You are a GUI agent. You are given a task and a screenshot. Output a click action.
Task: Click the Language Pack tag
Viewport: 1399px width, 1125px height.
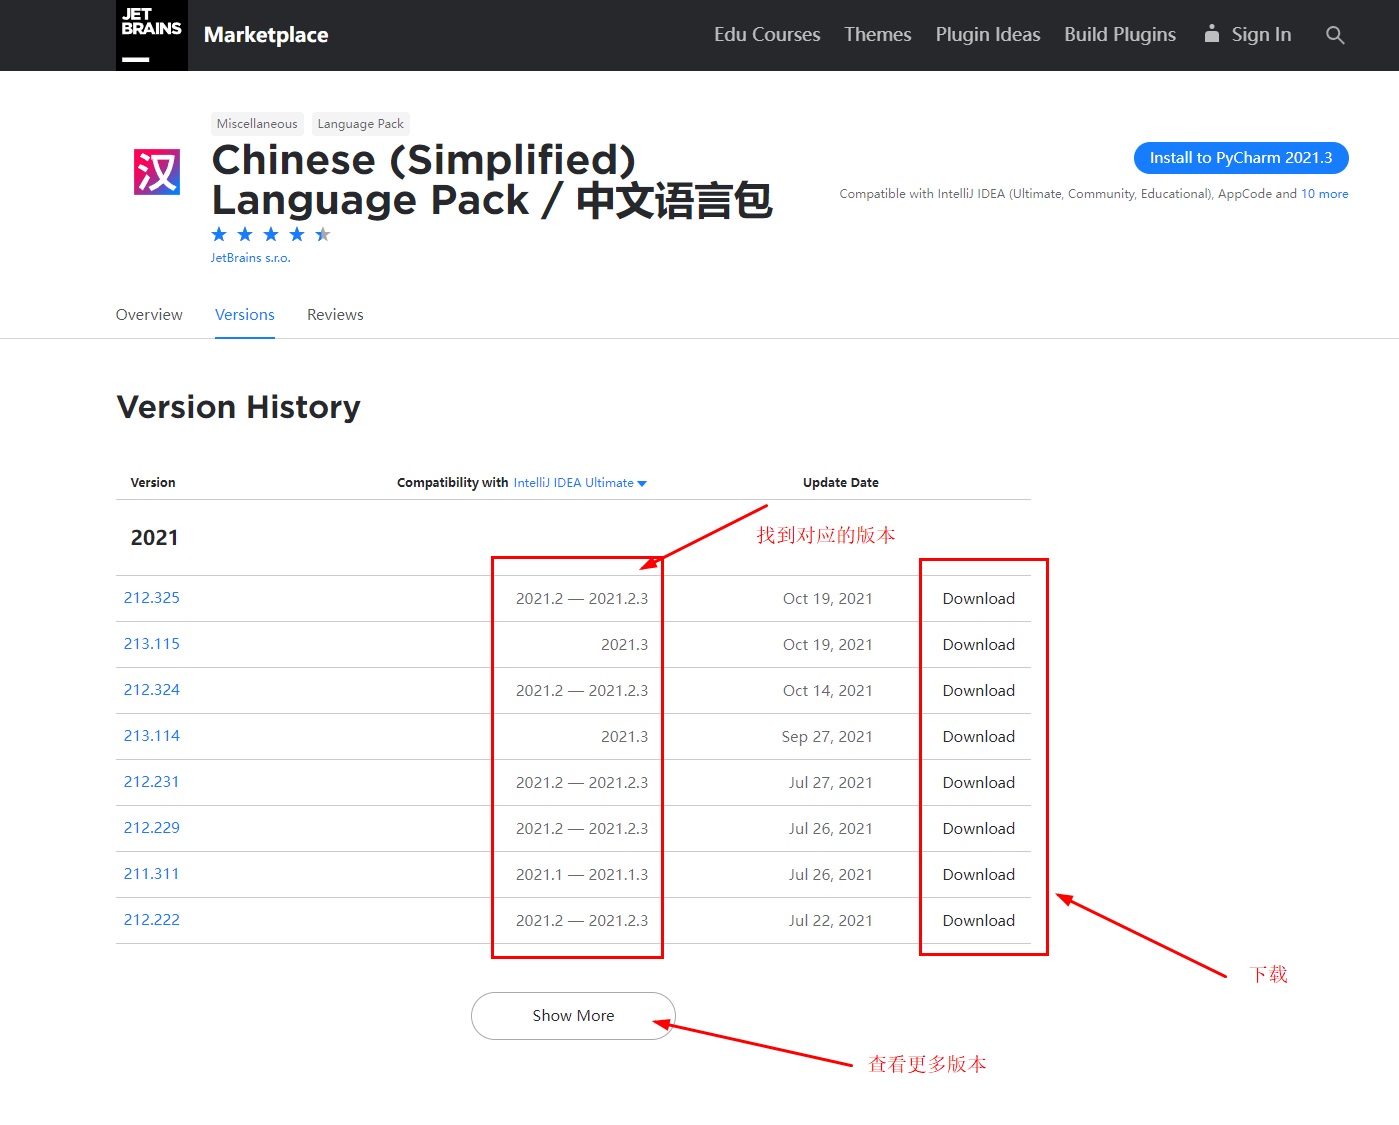point(360,123)
